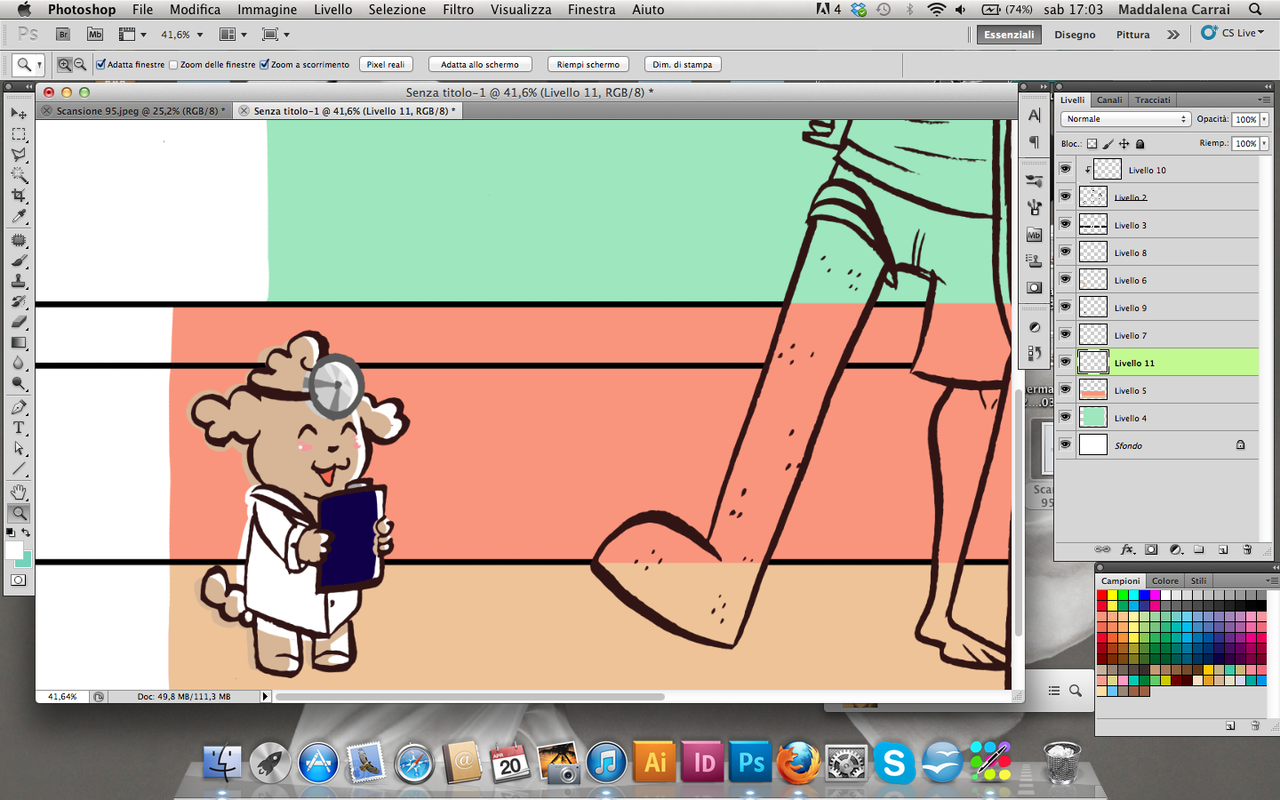This screenshot has width=1280, height=800.
Task: Open the Riemp. fill dropdown arrow
Action: pos(1264,144)
